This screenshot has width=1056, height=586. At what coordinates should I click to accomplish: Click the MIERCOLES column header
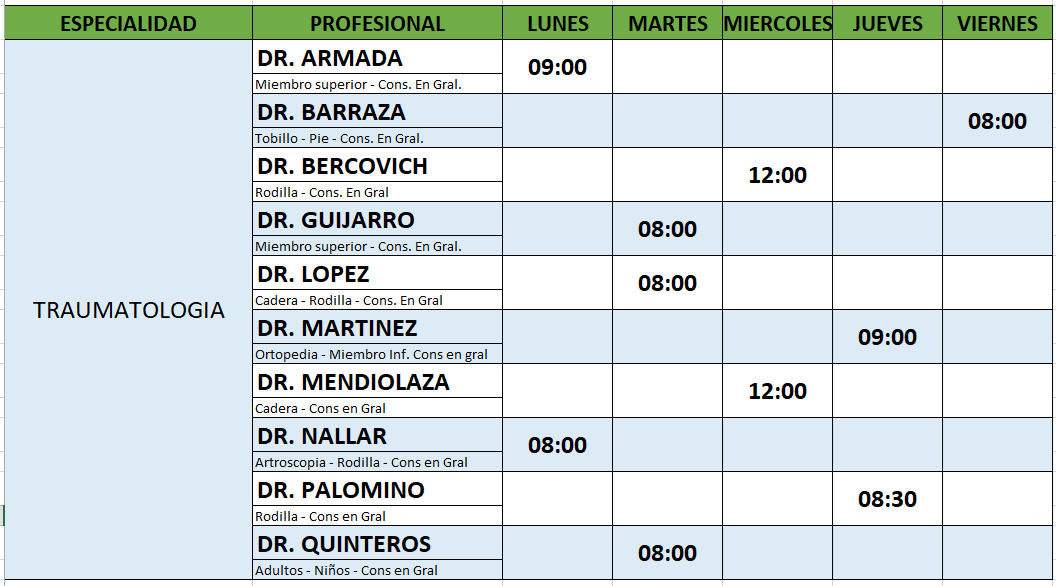tap(777, 23)
